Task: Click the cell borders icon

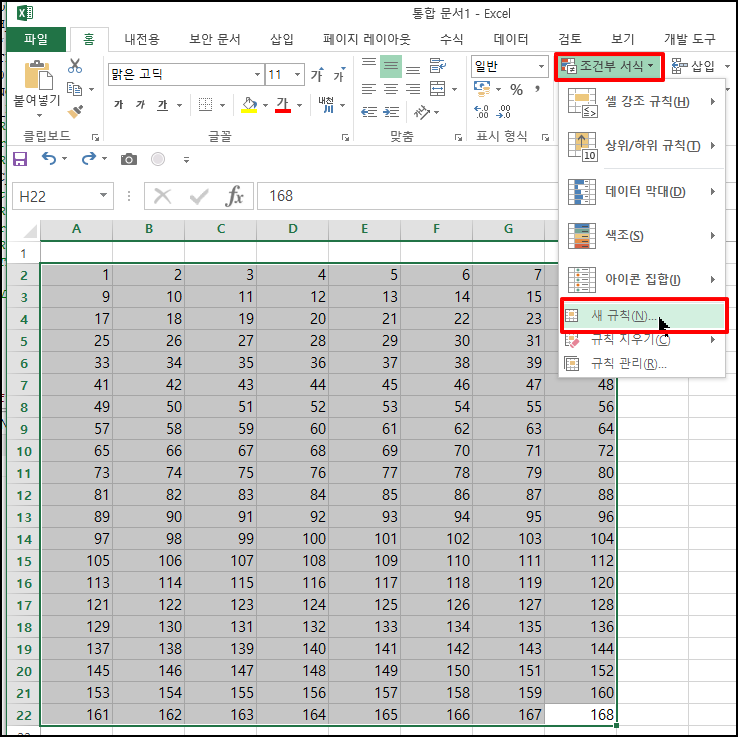Action: click(205, 104)
